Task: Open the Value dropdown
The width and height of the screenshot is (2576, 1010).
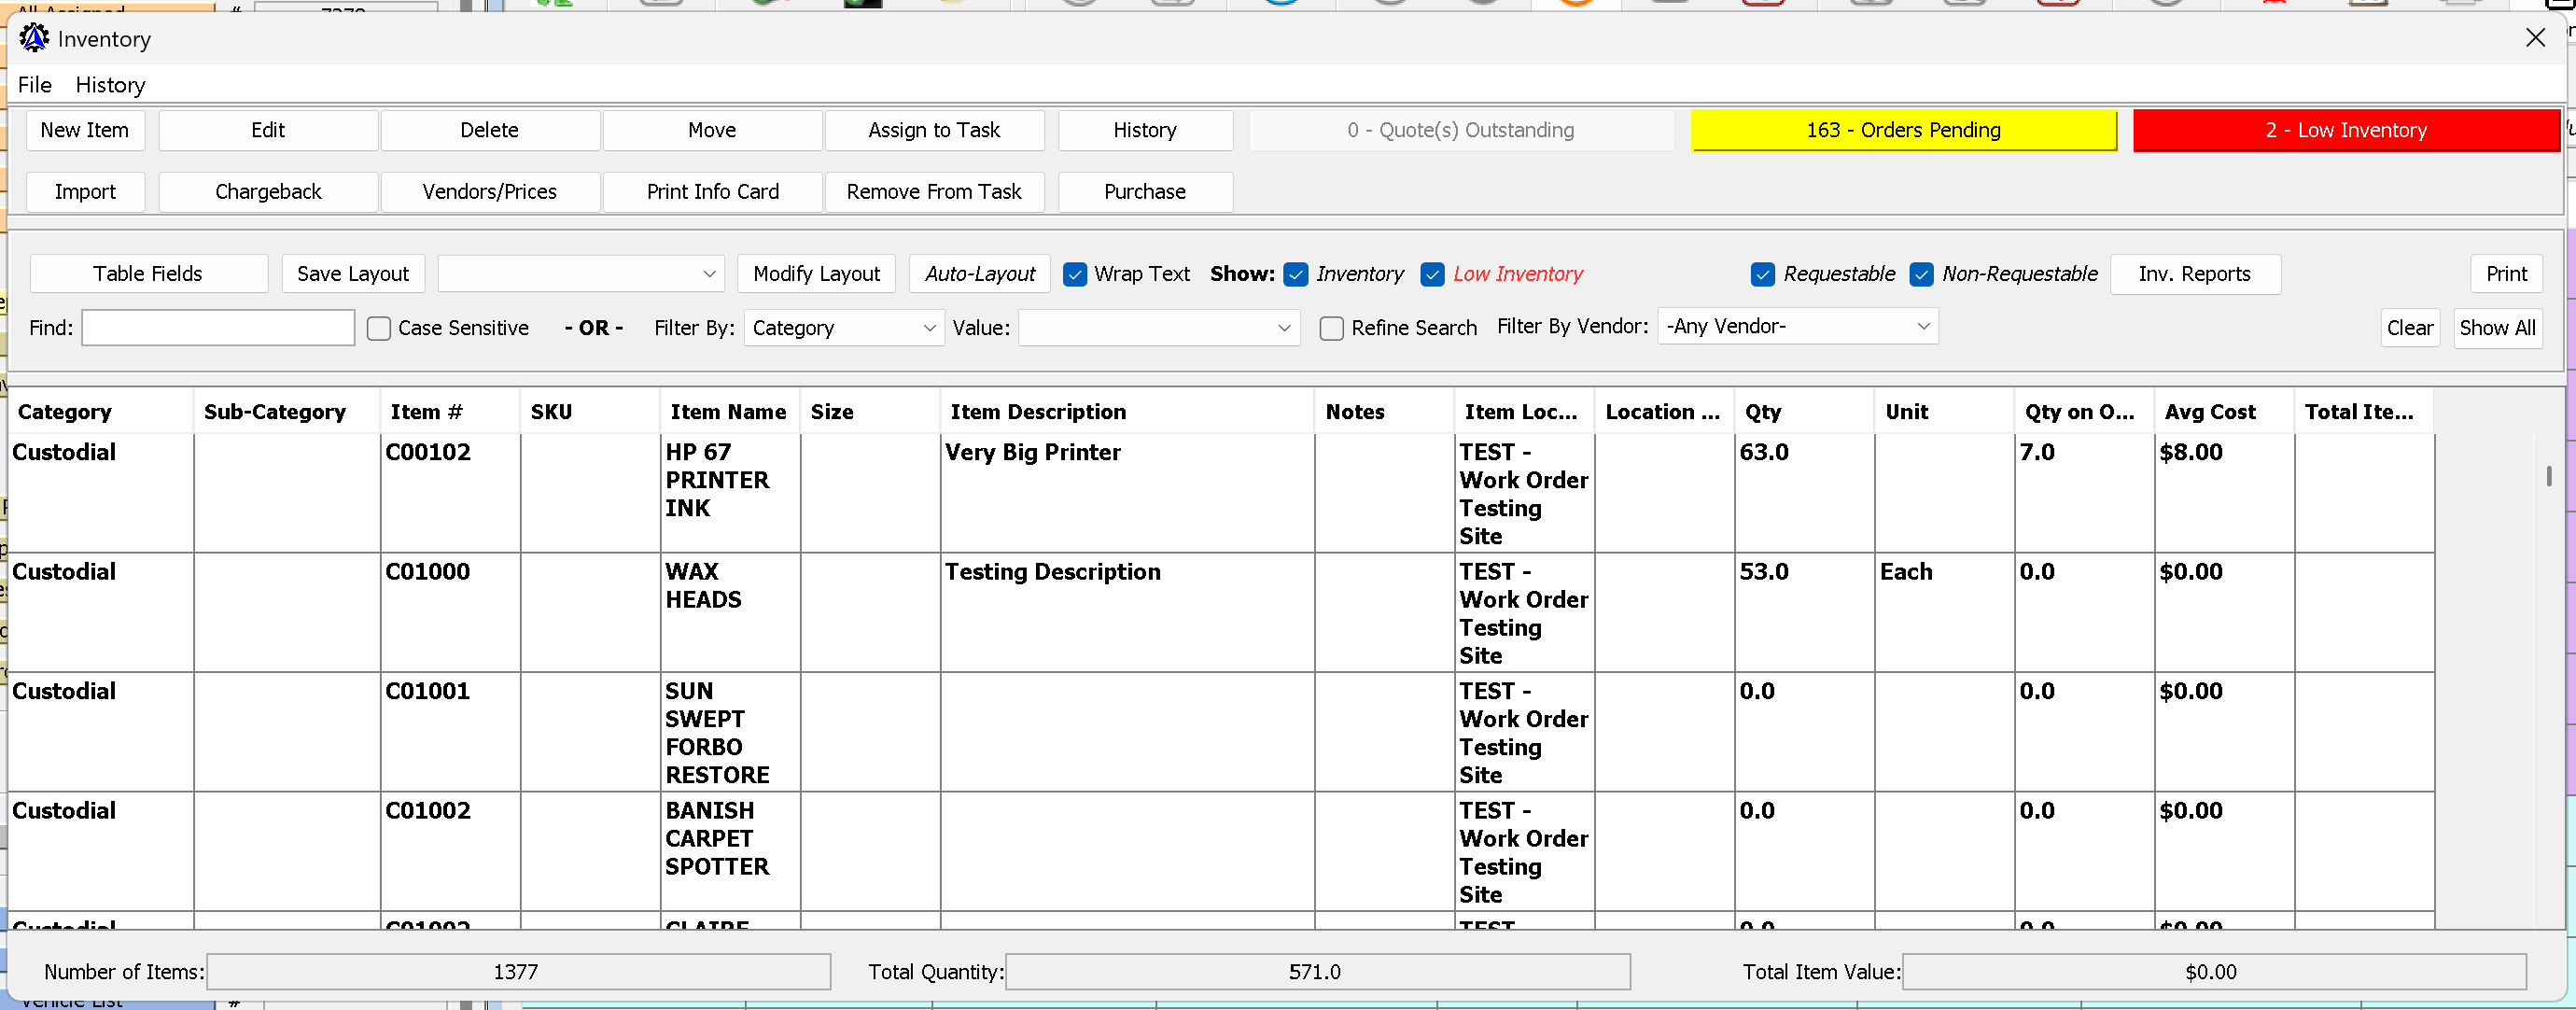Action: [1158, 328]
